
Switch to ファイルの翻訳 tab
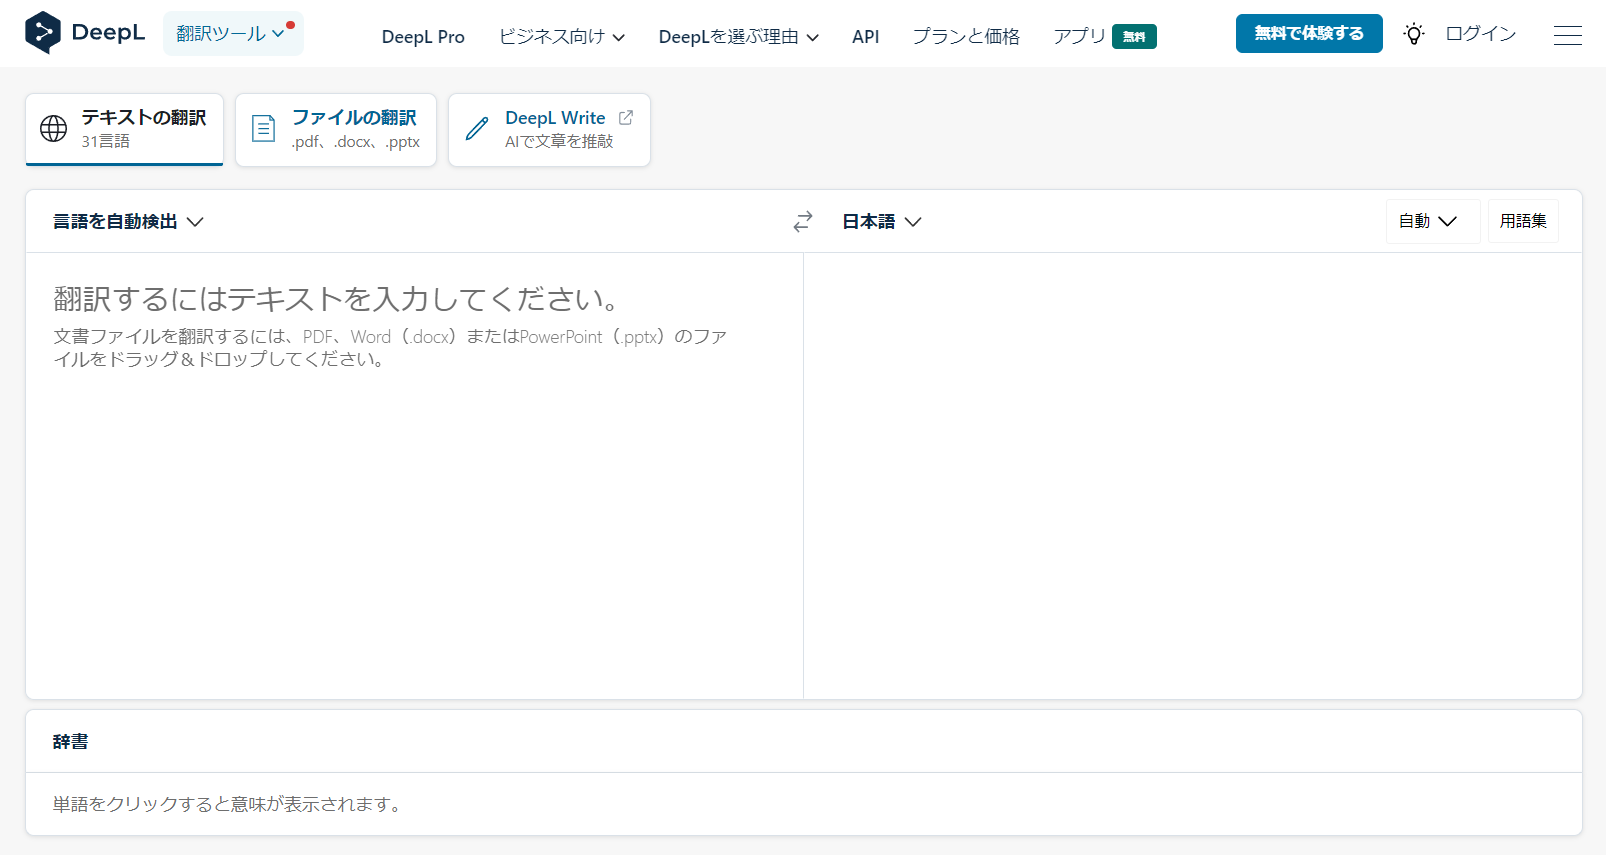[x=336, y=129]
